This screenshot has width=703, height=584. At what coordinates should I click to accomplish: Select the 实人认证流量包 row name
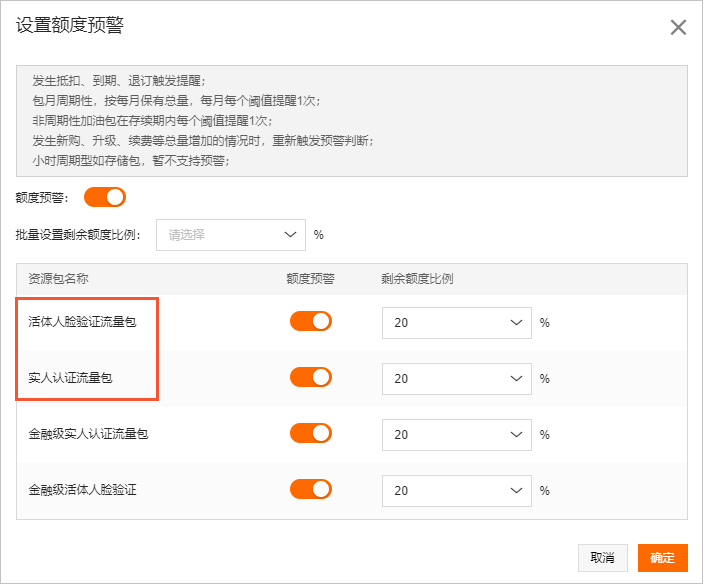coord(70,378)
